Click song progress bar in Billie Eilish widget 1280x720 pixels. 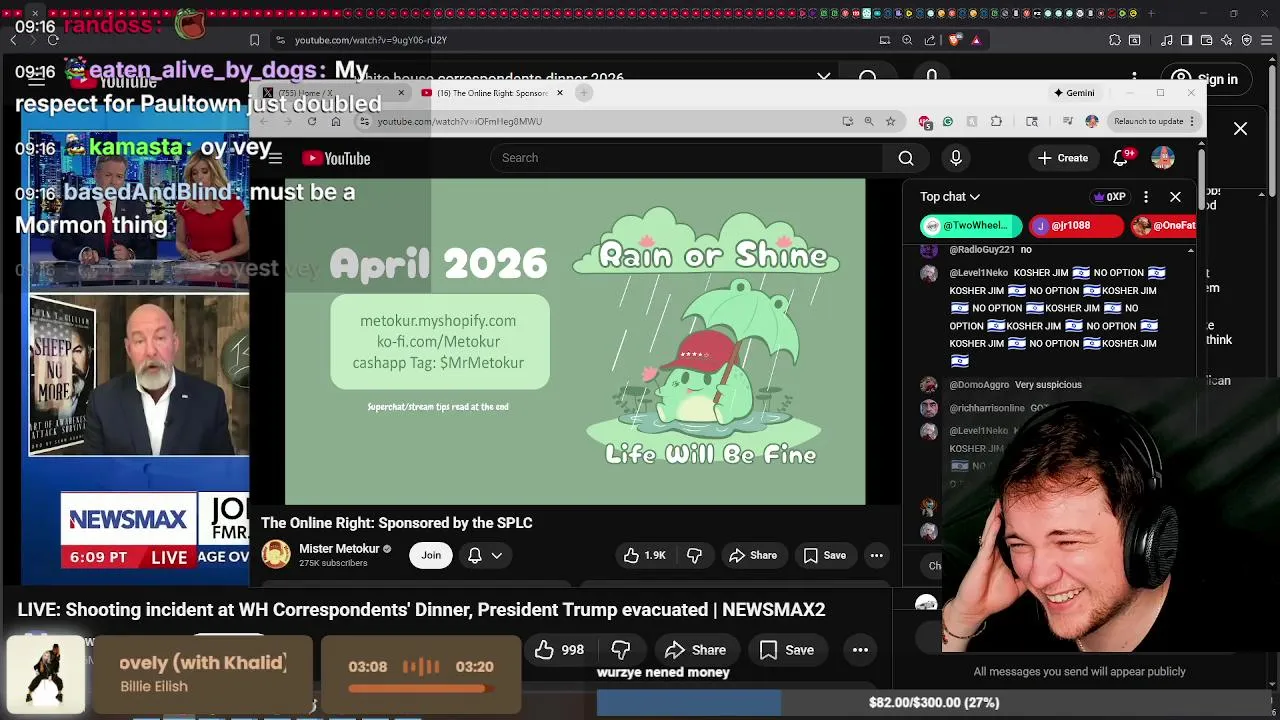pyautogui.click(x=420, y=688)
